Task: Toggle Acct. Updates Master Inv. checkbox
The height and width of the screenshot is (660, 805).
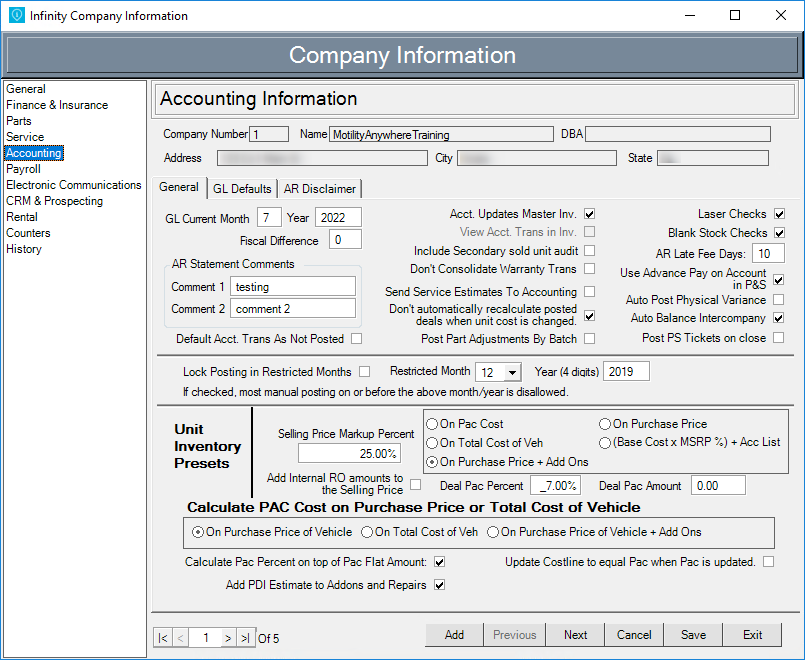Action: [589, 213]
